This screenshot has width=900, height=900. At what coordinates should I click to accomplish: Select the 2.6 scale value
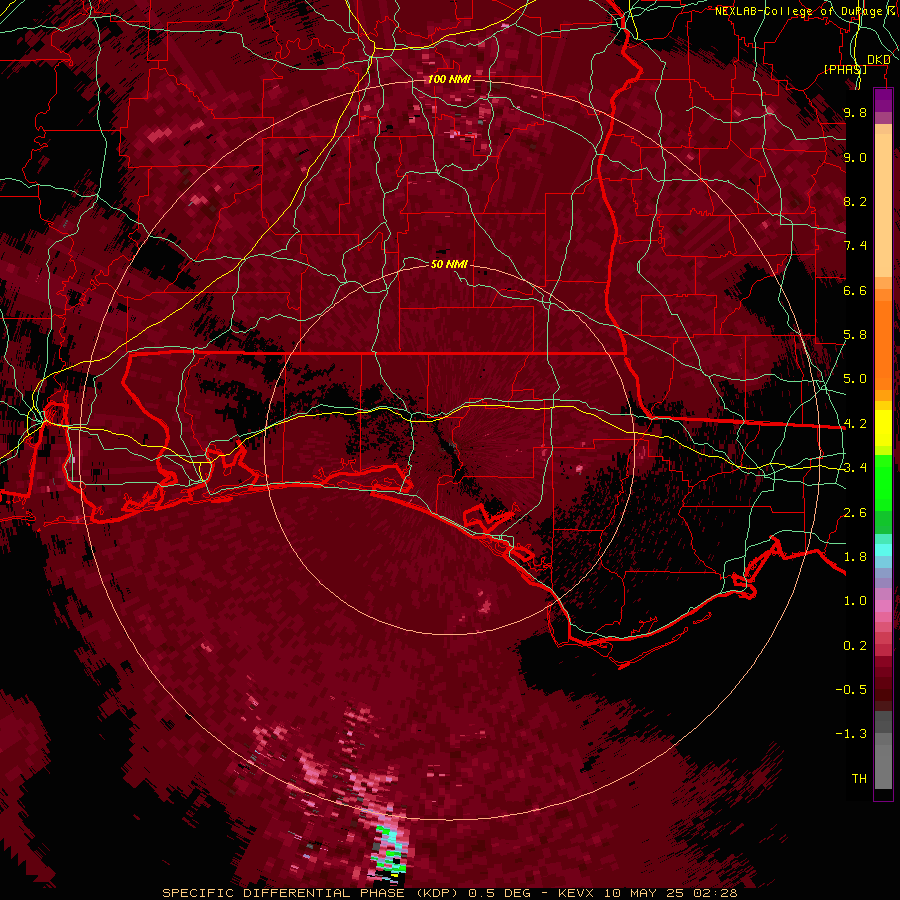[x=855, y=512]
